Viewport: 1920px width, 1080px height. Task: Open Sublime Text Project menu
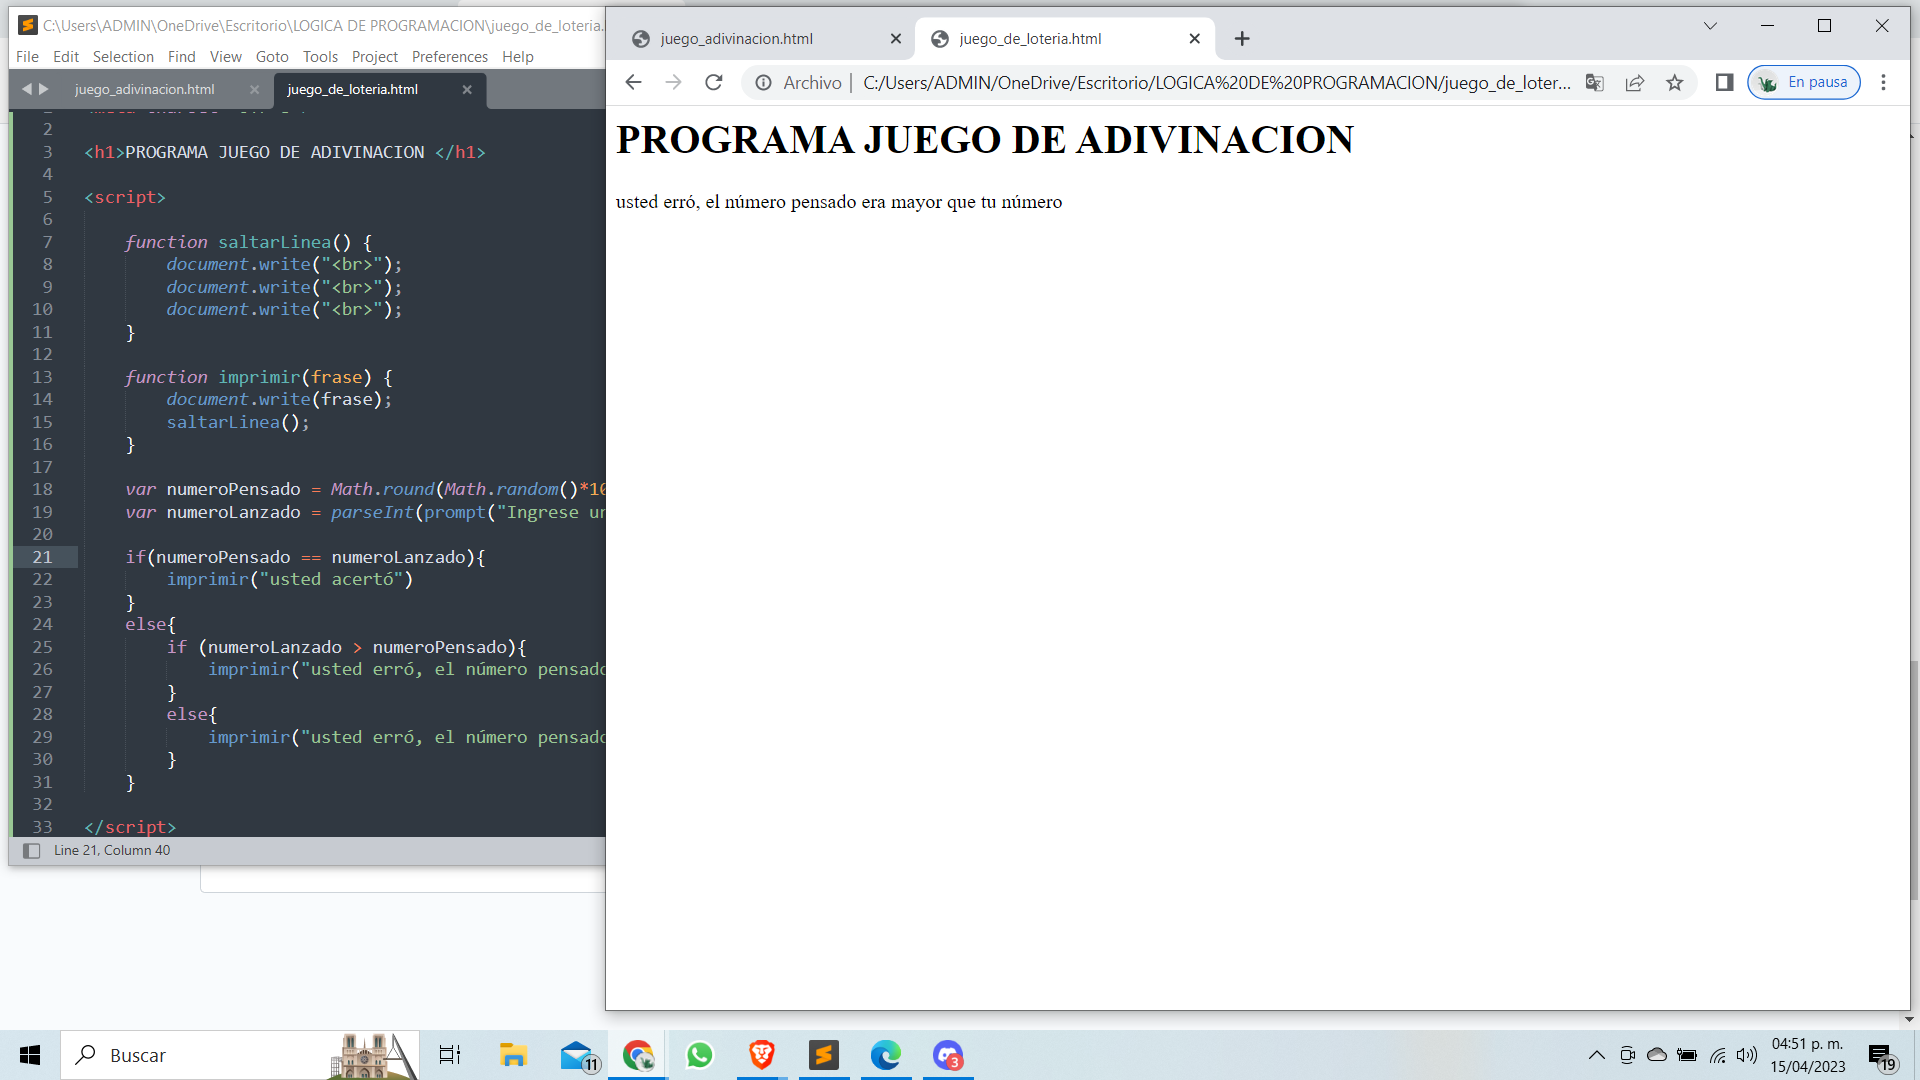(375, 56)
